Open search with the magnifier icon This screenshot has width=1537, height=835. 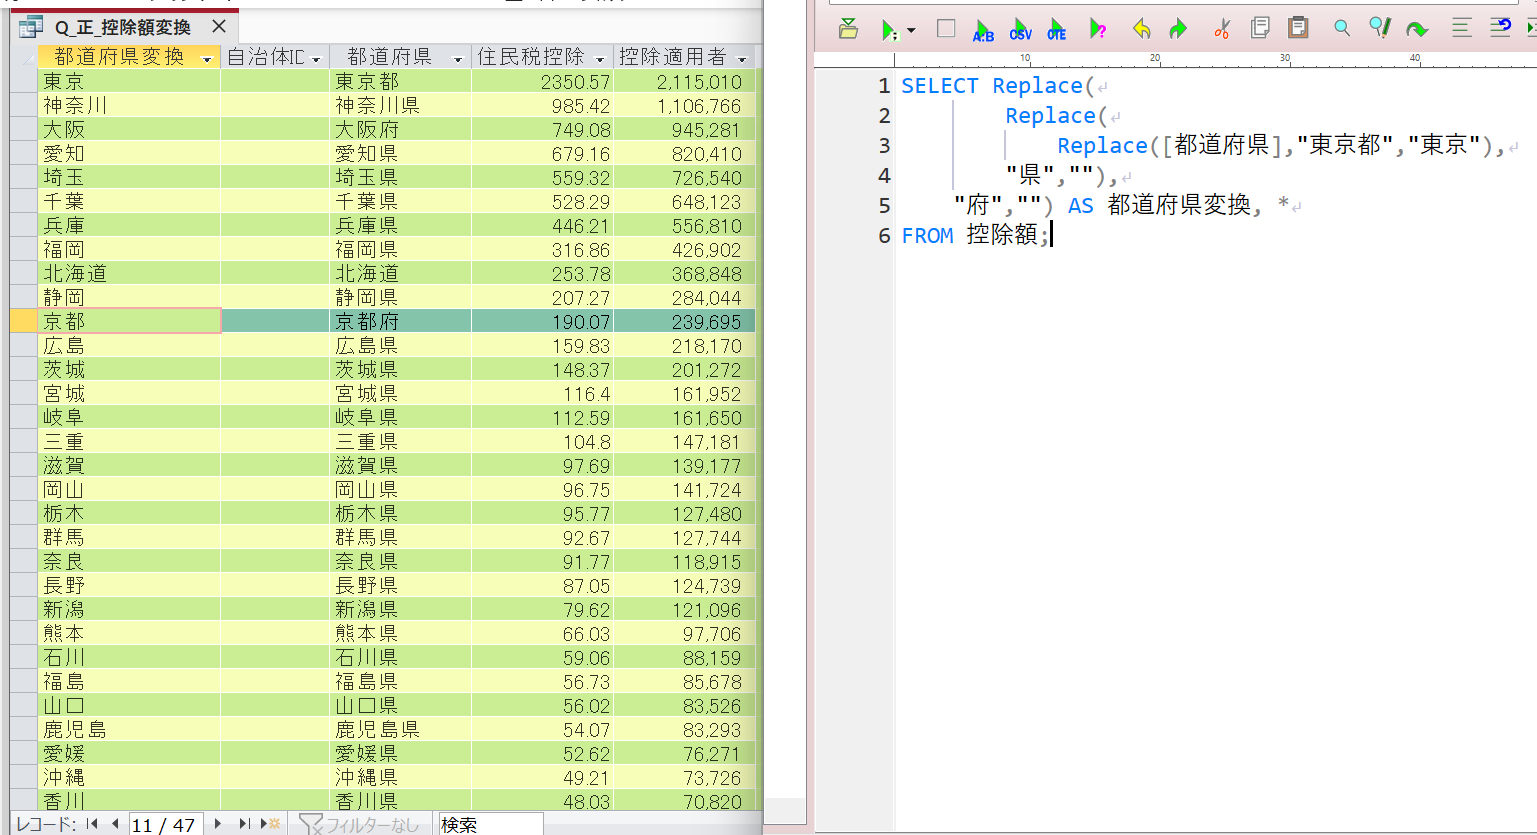point(1342,28)
